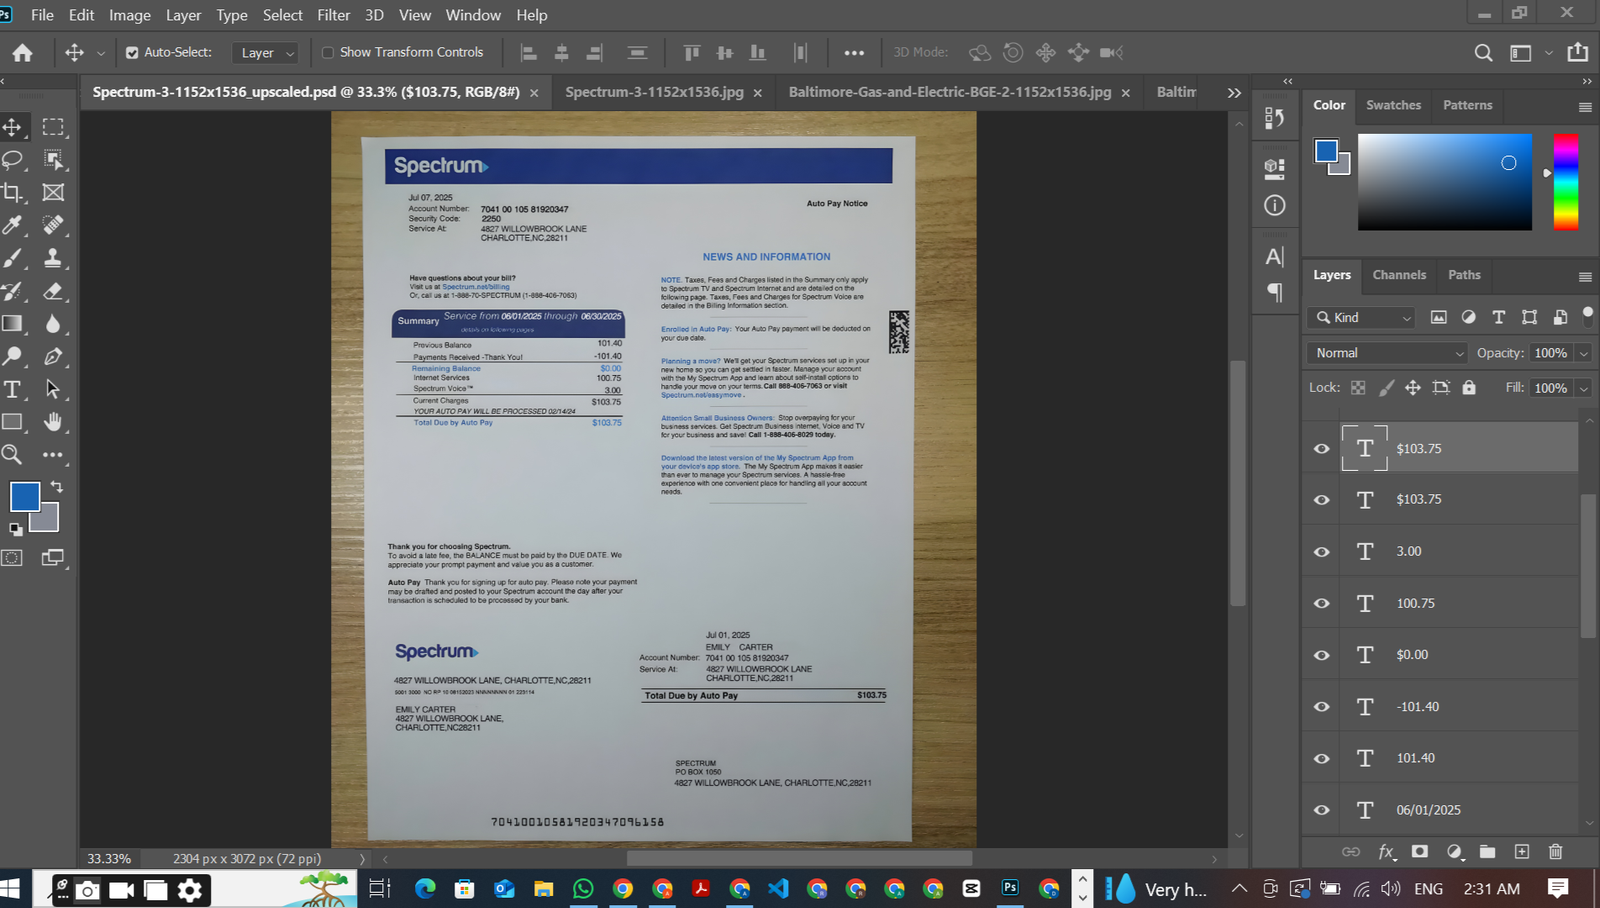Screen dimensions: 1600x908
Task: Add layer style fx button
Action: click(1386, 852)
